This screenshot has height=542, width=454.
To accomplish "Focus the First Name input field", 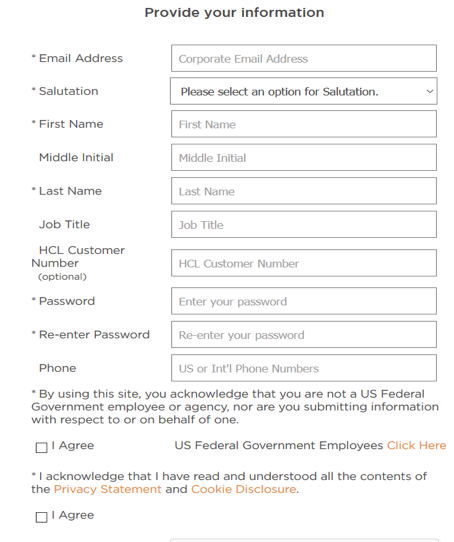I will 304,124.
